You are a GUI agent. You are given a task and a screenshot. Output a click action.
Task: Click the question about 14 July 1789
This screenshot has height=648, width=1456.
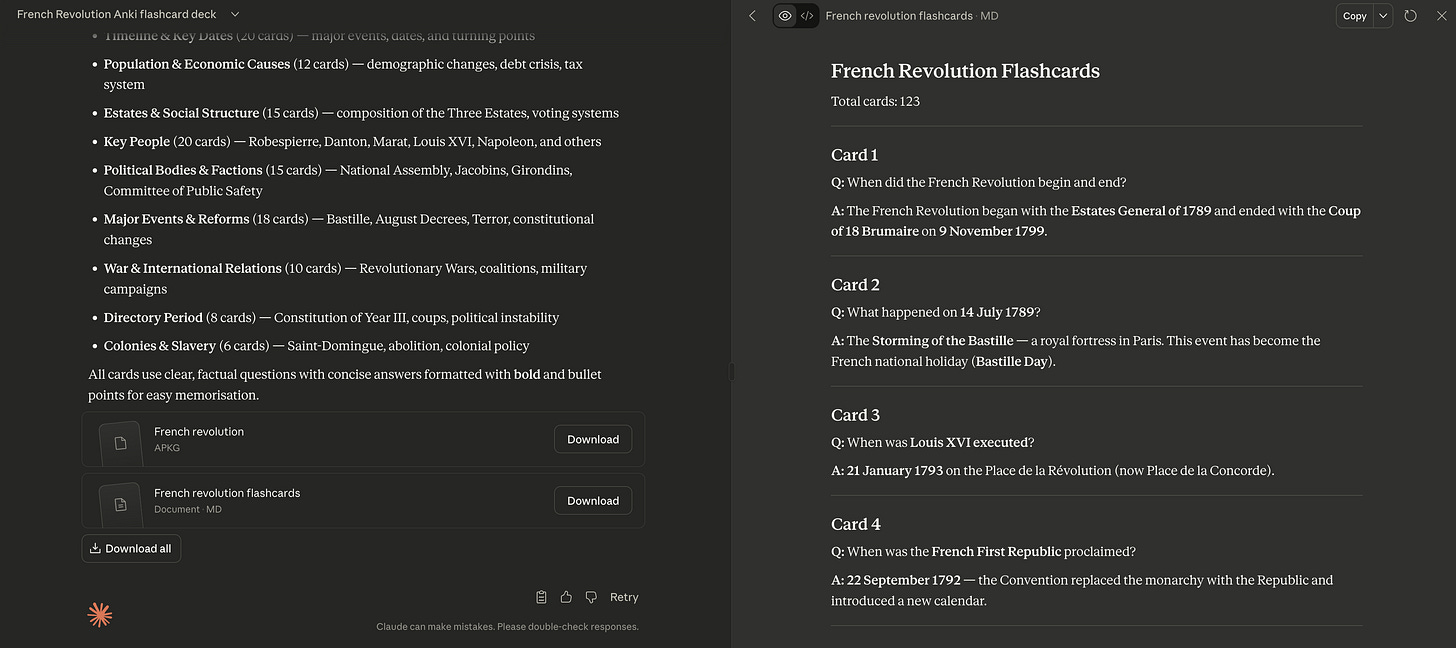point(936,312)
